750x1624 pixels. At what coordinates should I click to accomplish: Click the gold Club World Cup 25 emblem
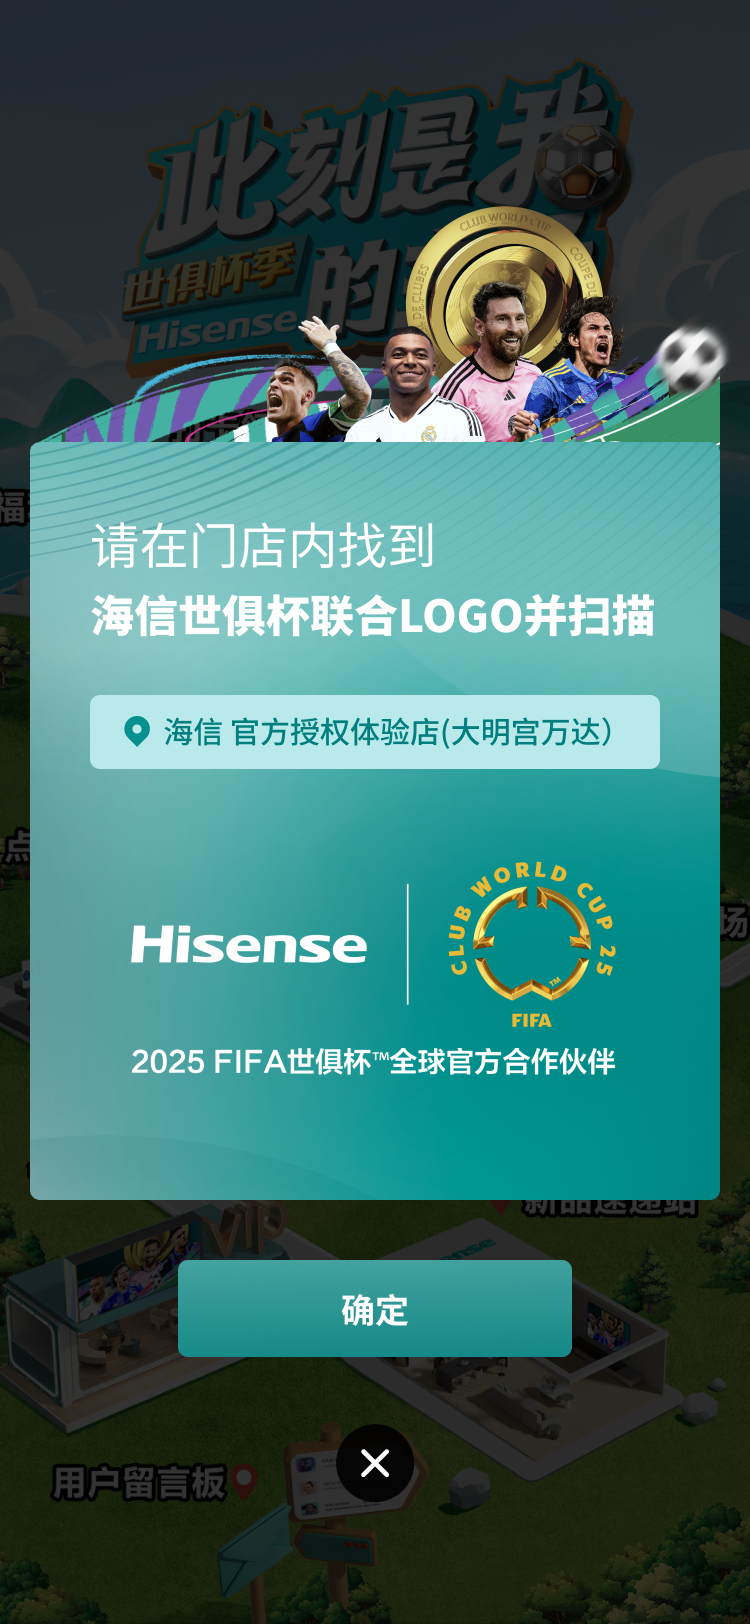point(532,944)
